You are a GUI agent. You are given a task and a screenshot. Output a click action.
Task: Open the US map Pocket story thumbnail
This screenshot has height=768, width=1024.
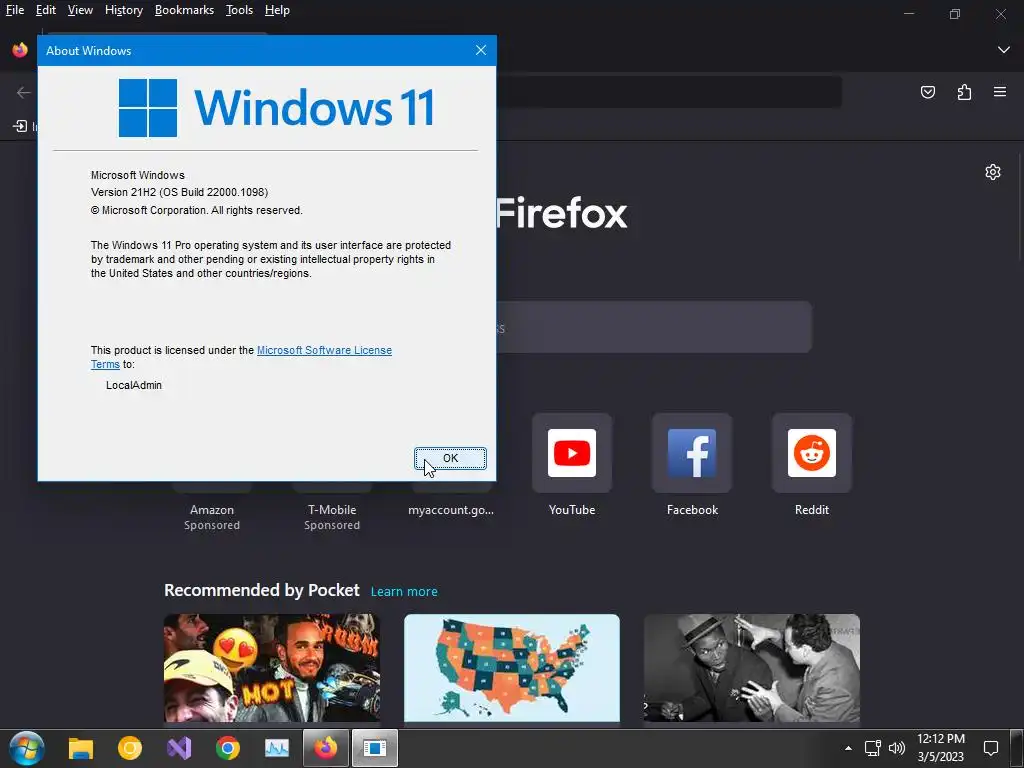click(512, 667)
